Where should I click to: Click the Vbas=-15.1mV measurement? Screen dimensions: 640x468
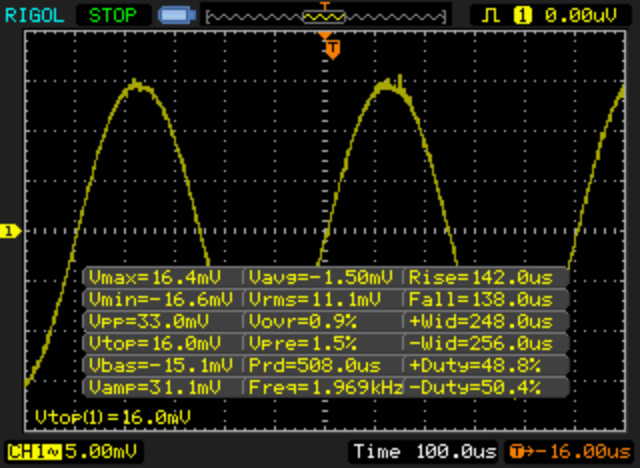point(161,365)
